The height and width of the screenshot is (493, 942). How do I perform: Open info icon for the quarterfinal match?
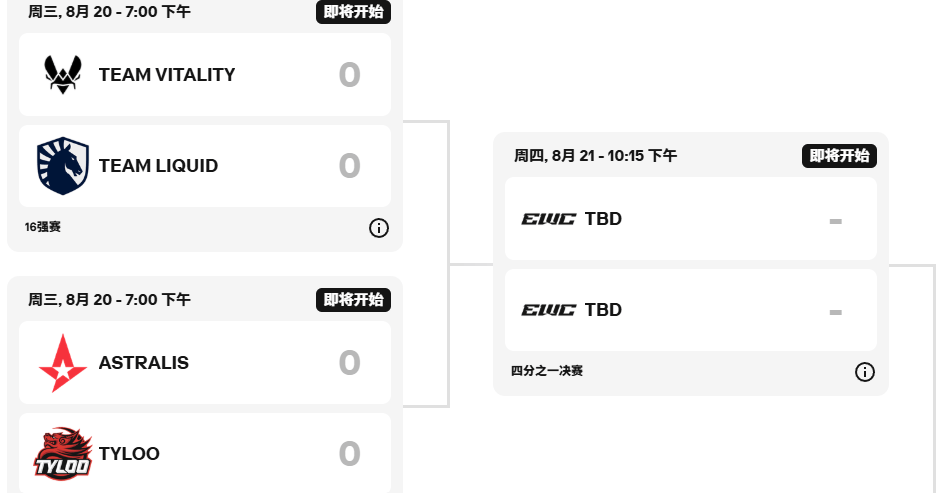coord(865,372)
